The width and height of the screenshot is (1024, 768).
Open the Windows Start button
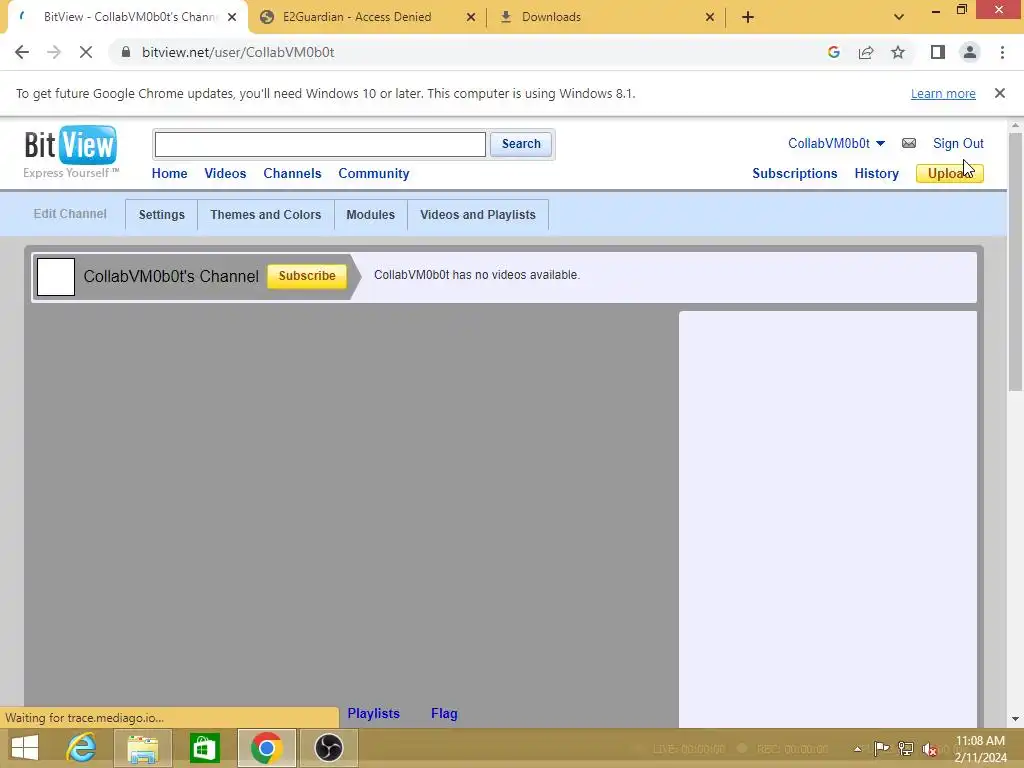point(25,748)
